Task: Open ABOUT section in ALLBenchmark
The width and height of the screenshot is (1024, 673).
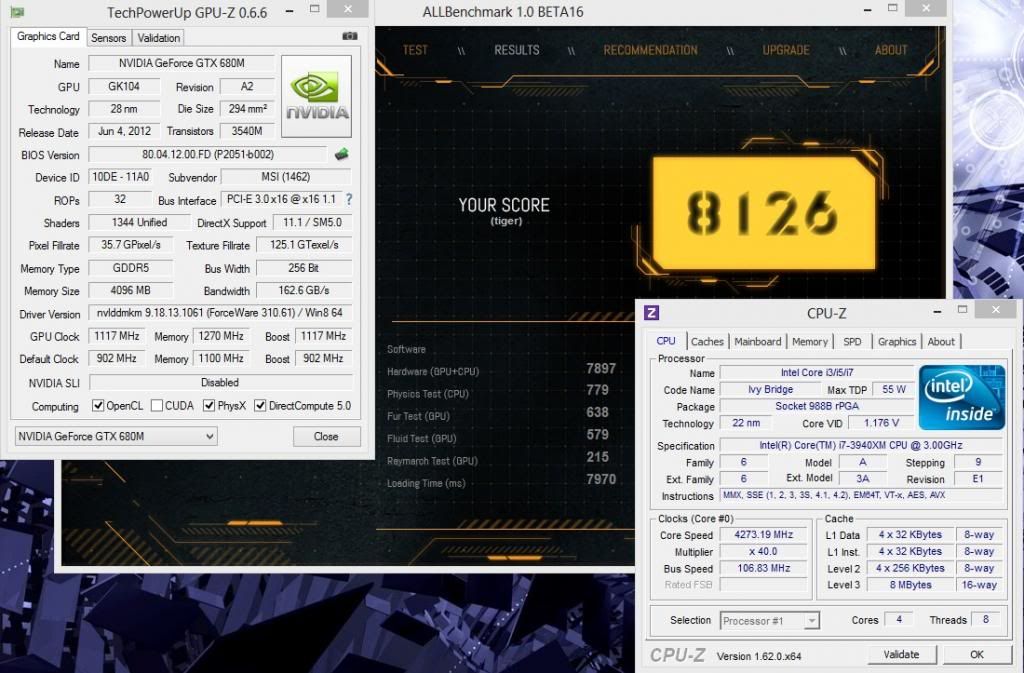Action: pyautogui.click(x=891, y=50)
